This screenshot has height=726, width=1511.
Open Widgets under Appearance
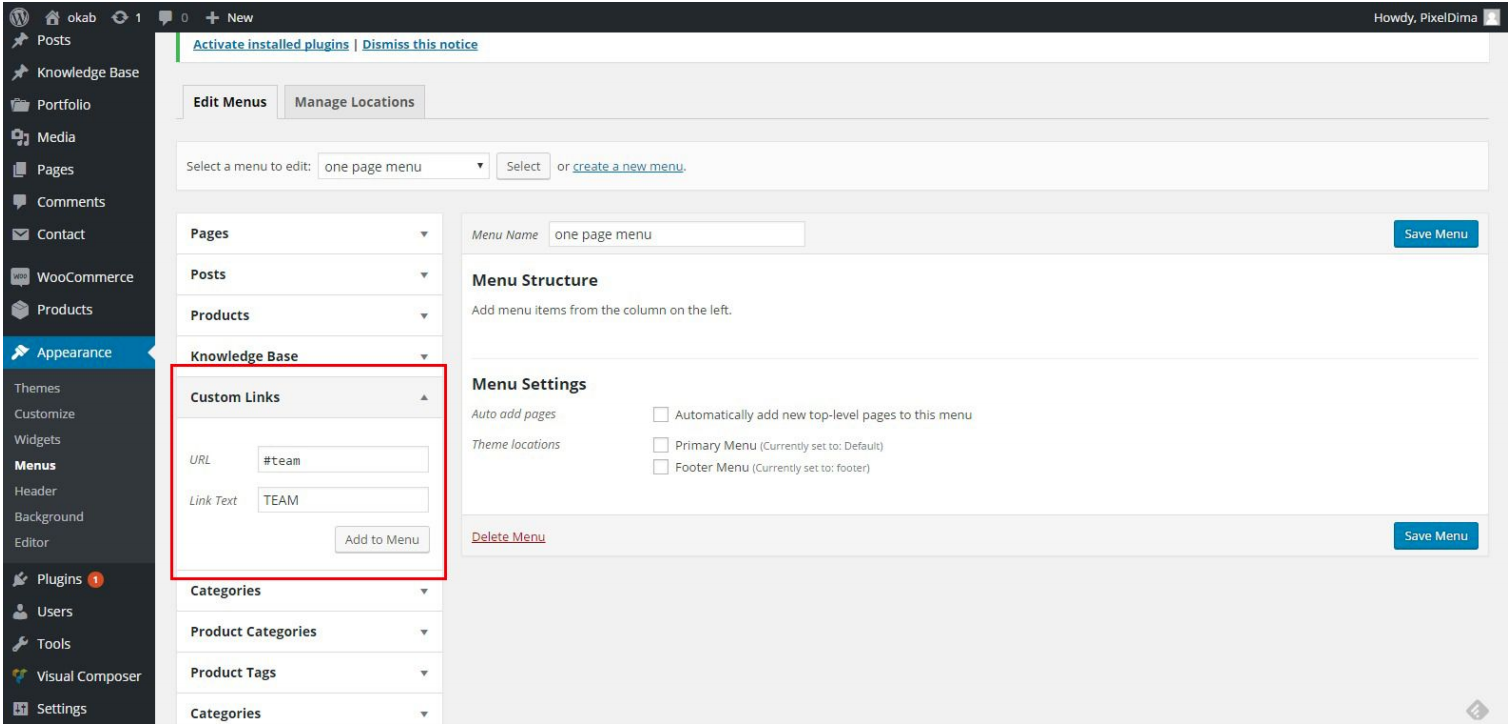pos(37,439)
